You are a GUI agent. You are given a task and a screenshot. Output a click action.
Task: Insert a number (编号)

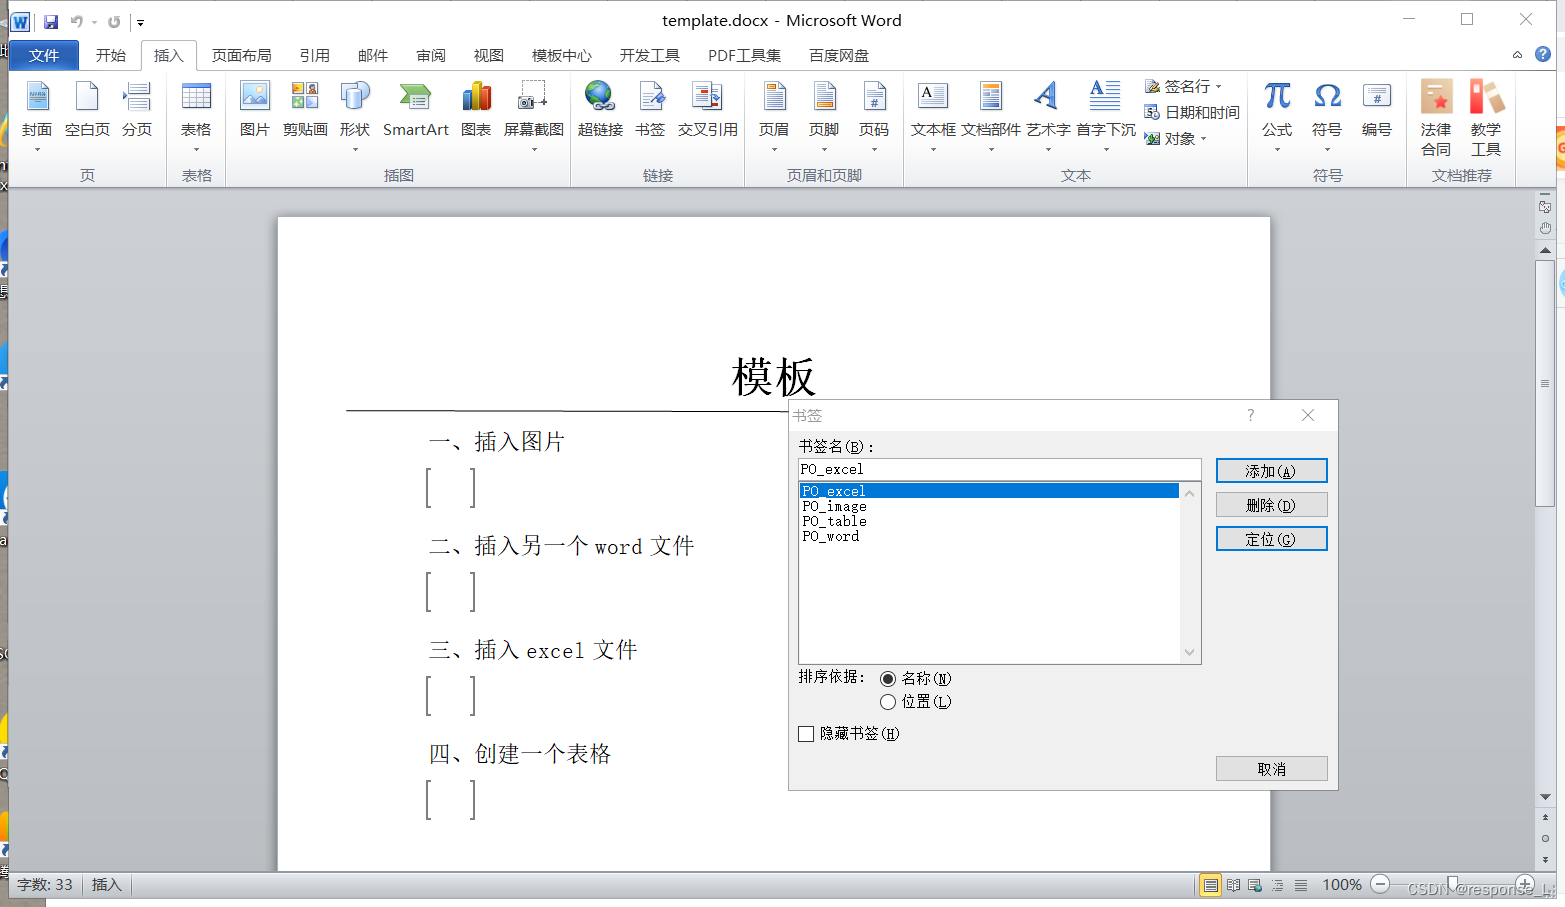tap(1377, 110)
